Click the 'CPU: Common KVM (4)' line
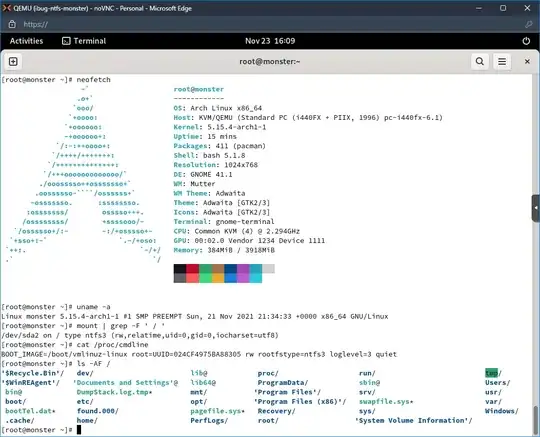The image size is (540, 437). (x=237, y=231)
